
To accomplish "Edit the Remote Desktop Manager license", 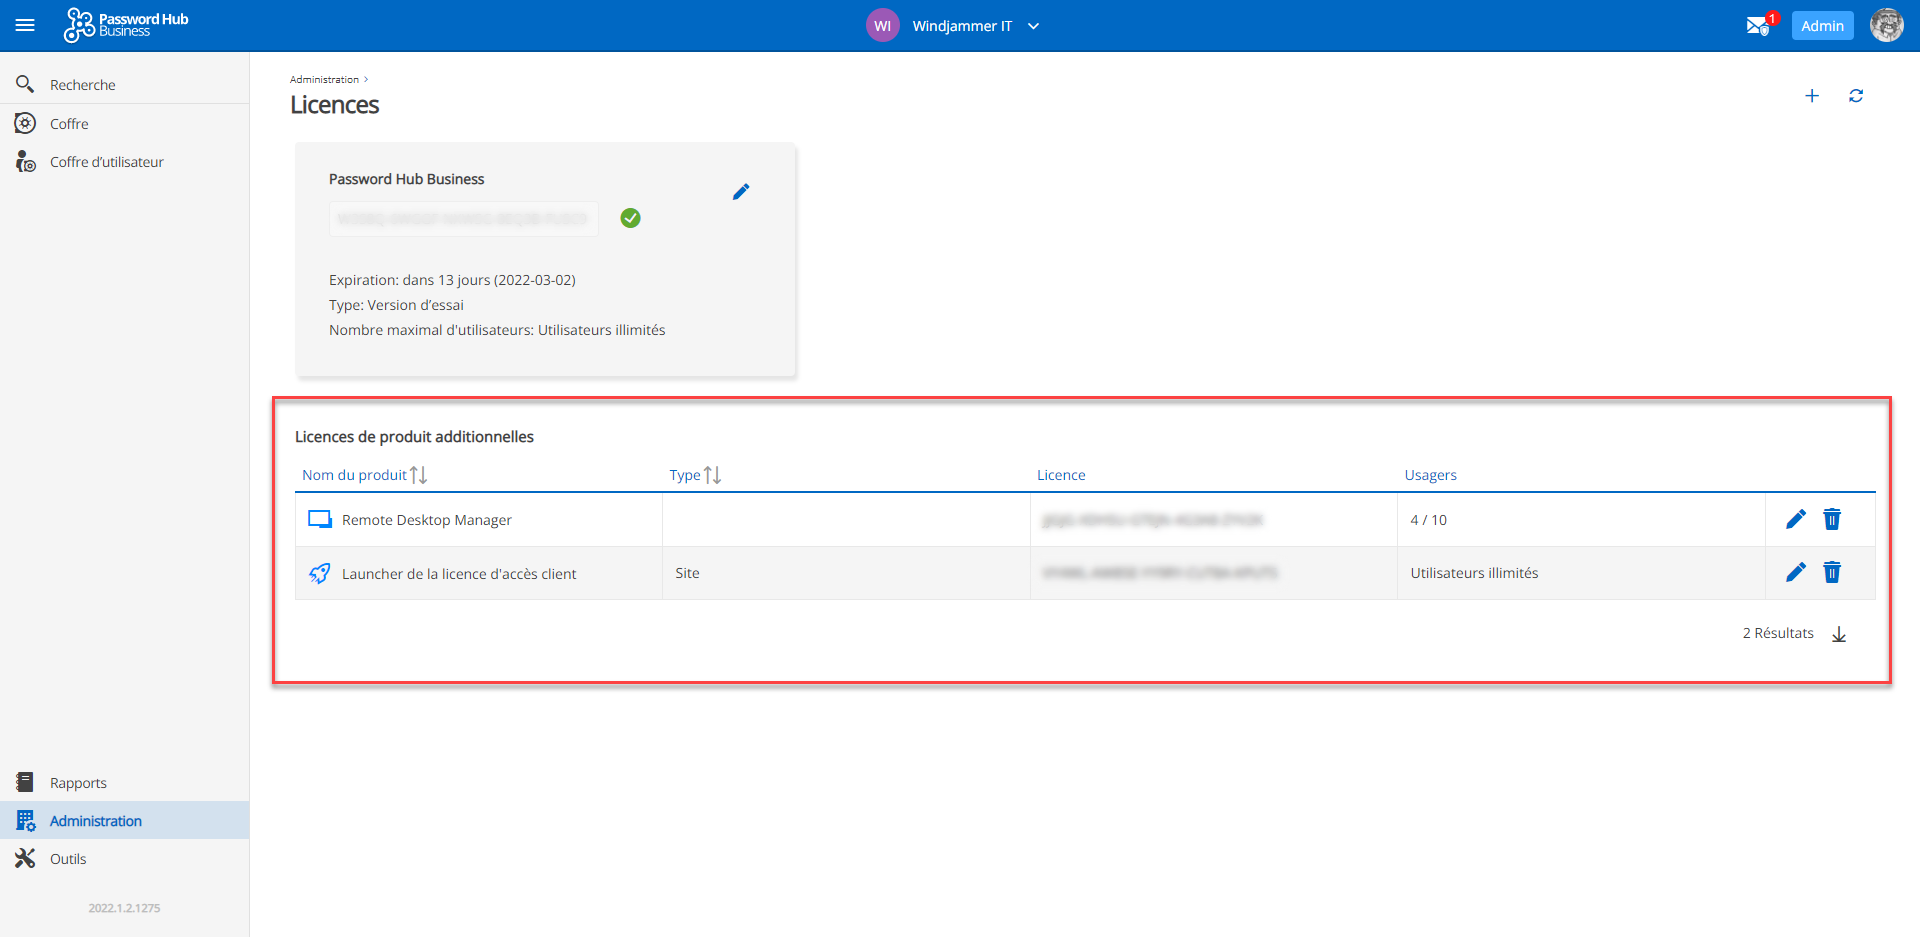I will pyautogui.click(x=1795, y=519).
